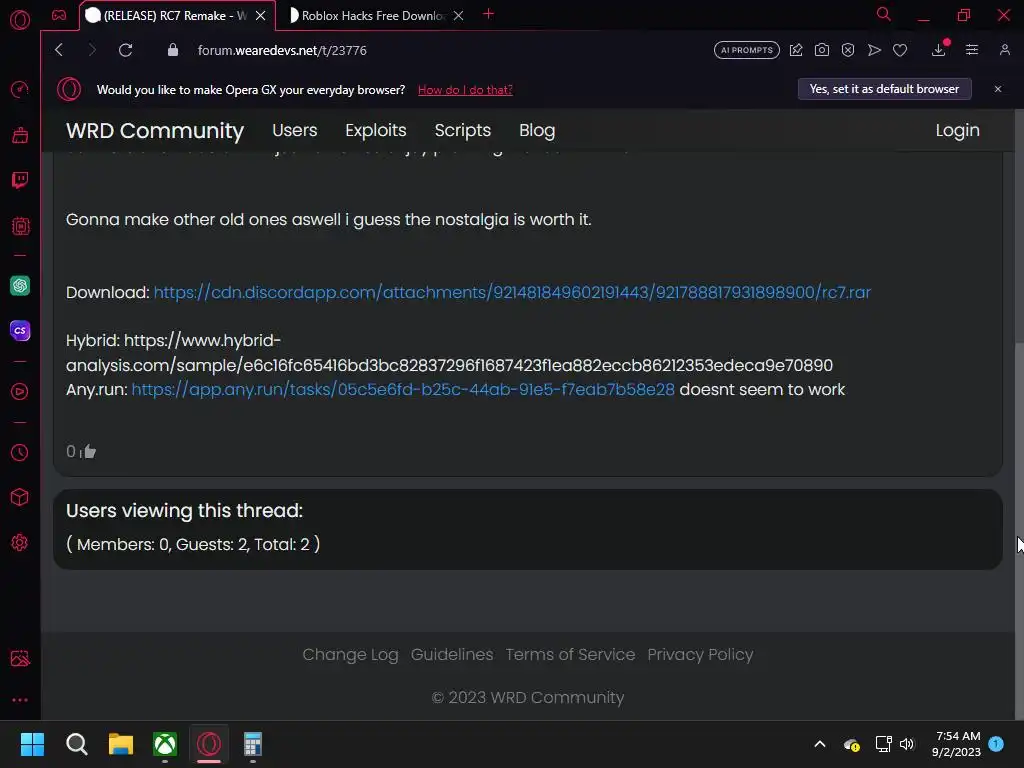Show hidden system tray icons
Image resolution: width=1024 pixels, height=768 pixels.
pyautogui.click(x=820, y=744)
